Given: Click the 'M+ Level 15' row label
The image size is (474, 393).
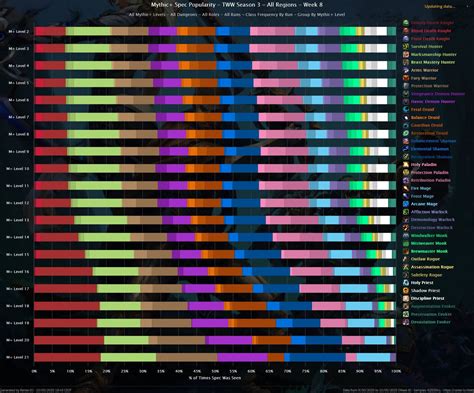Looking at the screenshot, I should pos(18,254).
